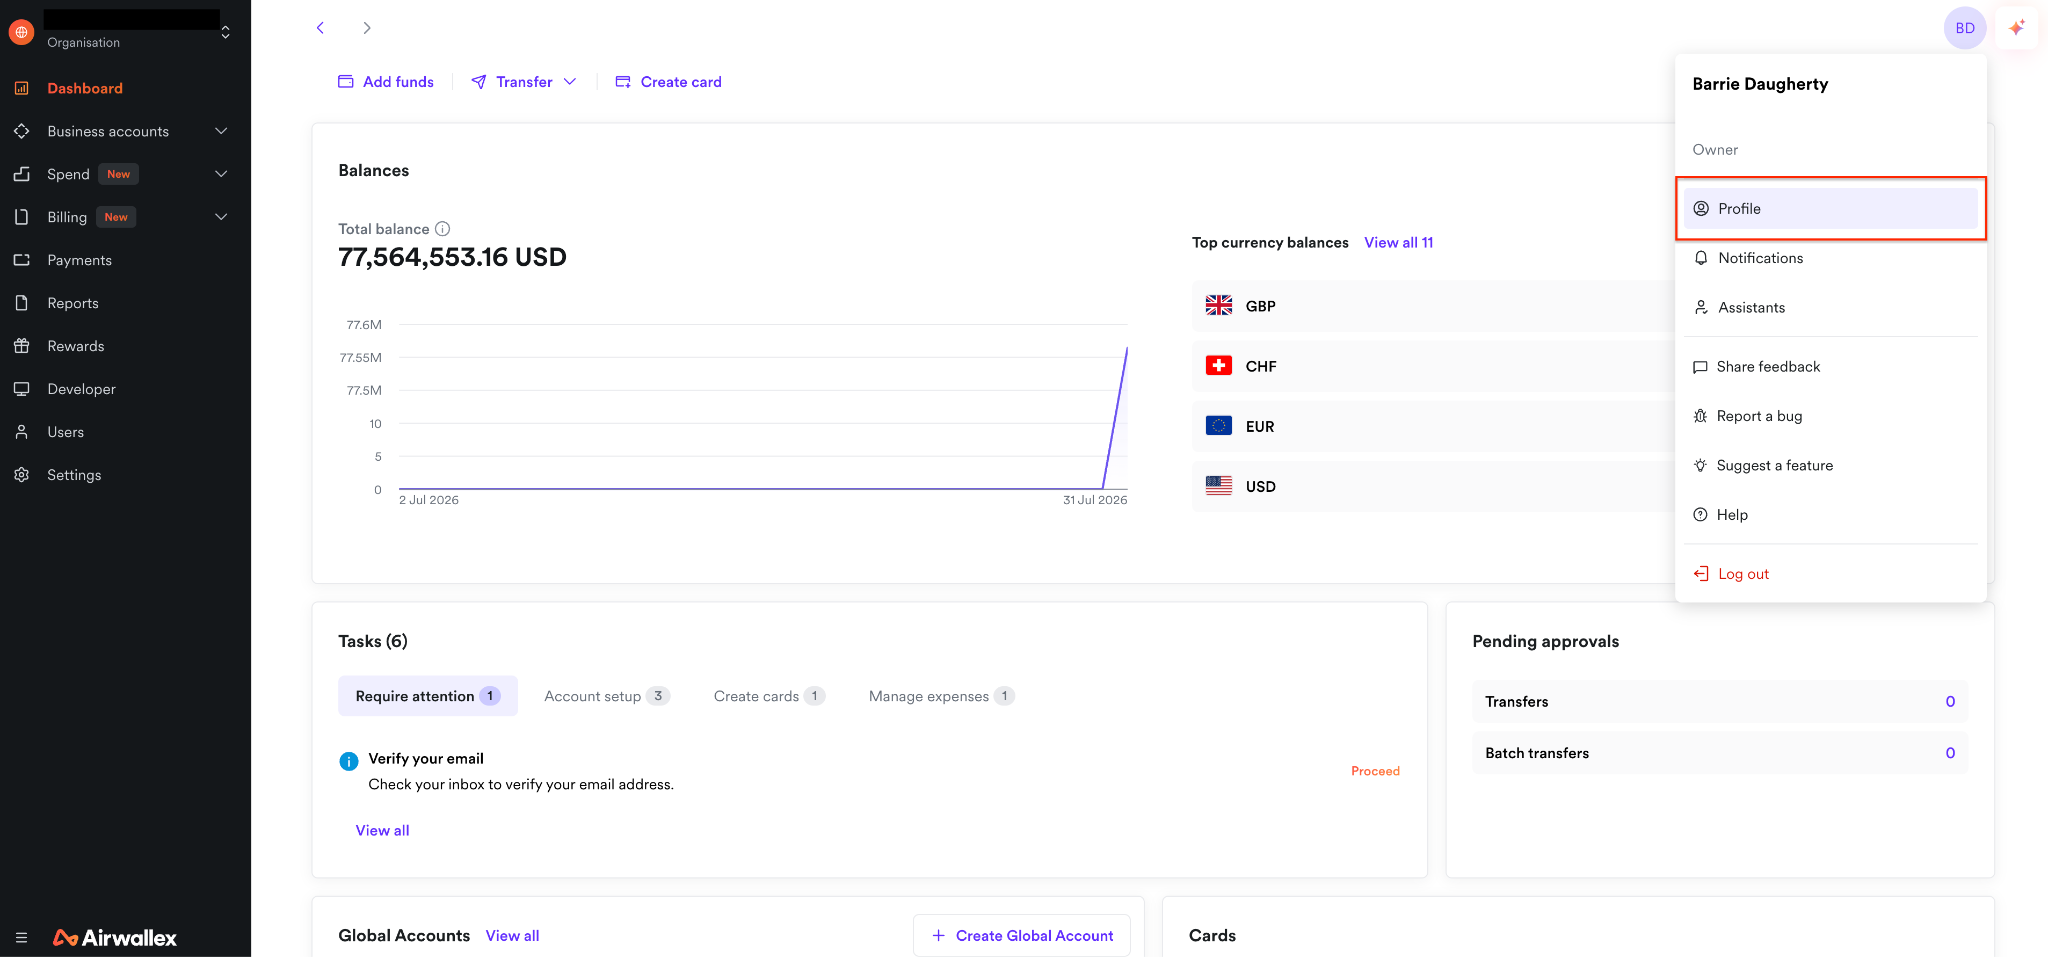The height and width of the screenshot is (957, 2048).
Task: Open View all 11 currency balances
Action: (1398, 243)
